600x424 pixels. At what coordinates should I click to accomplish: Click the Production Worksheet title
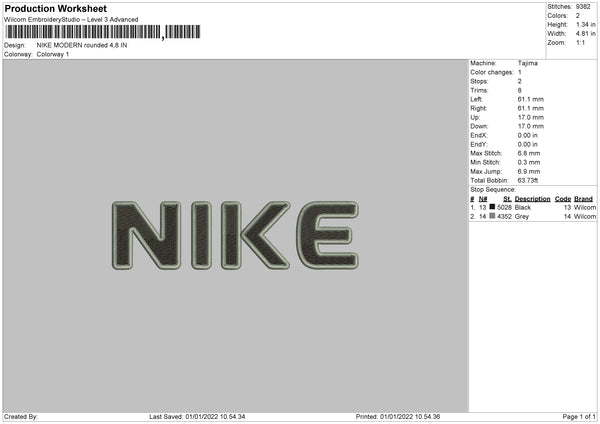coord(55,8)
